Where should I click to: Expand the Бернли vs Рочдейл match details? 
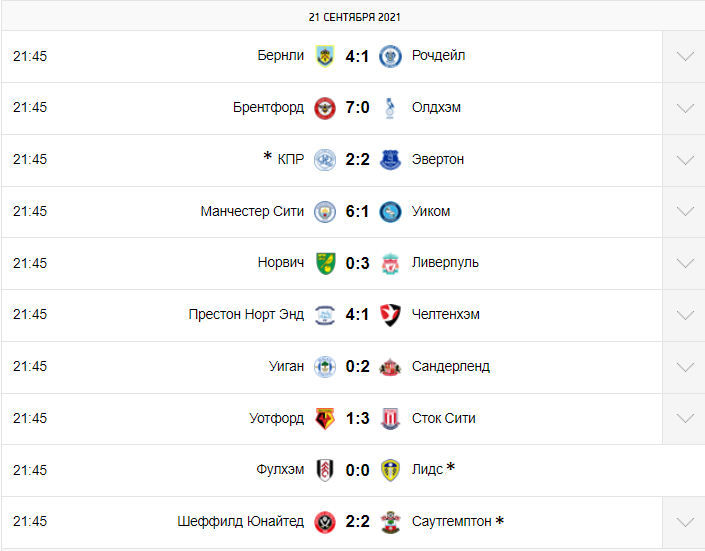click(685, 56)
